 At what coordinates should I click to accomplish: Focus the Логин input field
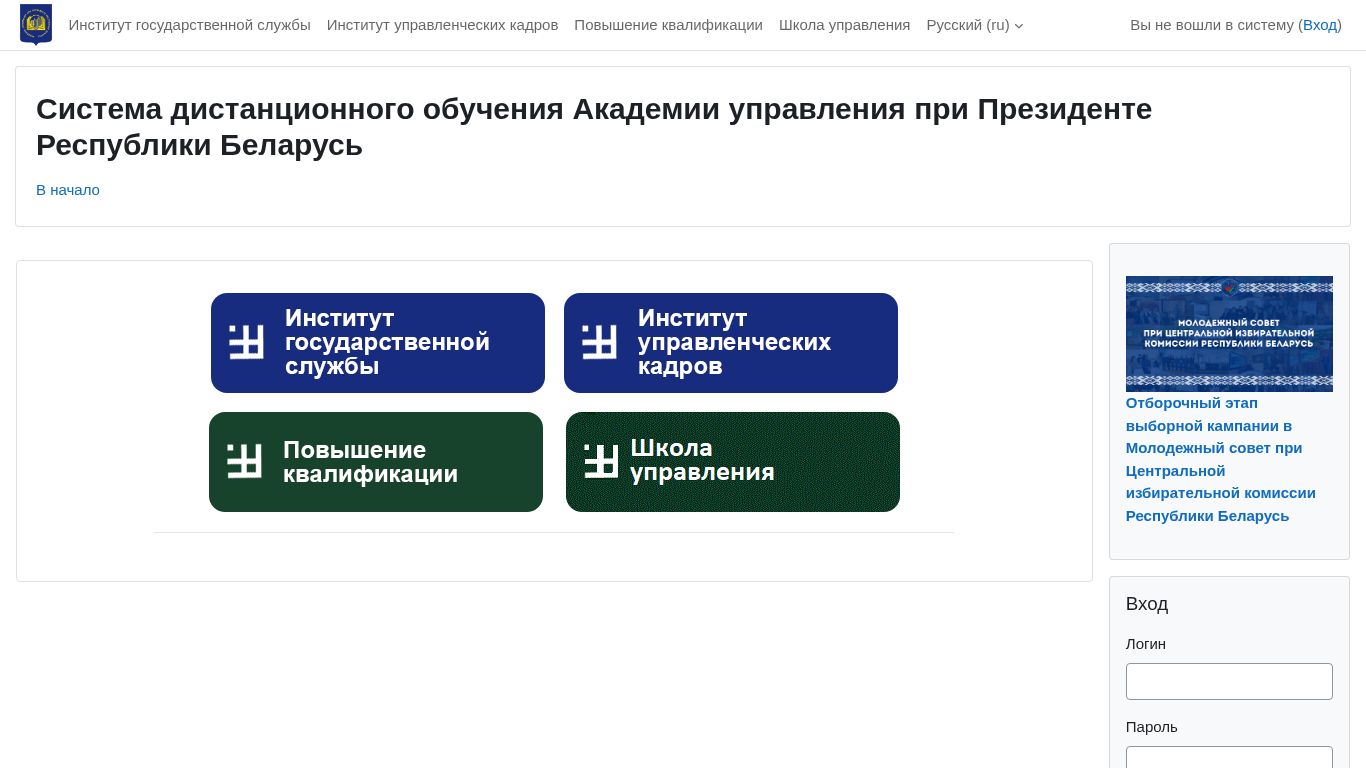pos(1229,681)
